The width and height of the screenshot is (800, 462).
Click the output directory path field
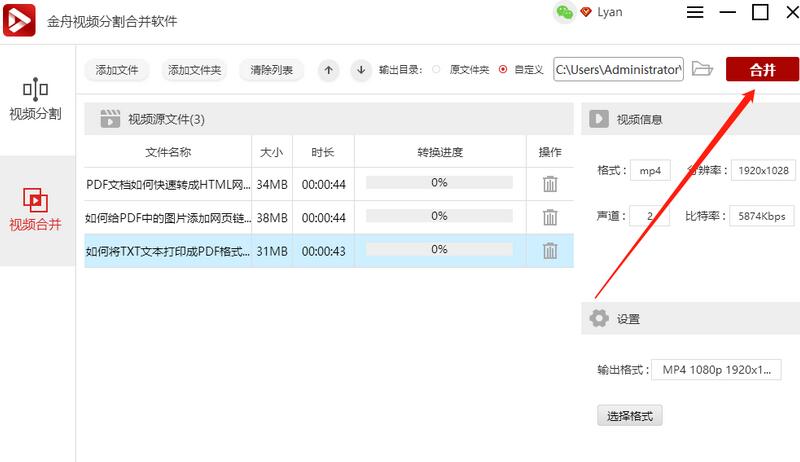click(618, 70)
